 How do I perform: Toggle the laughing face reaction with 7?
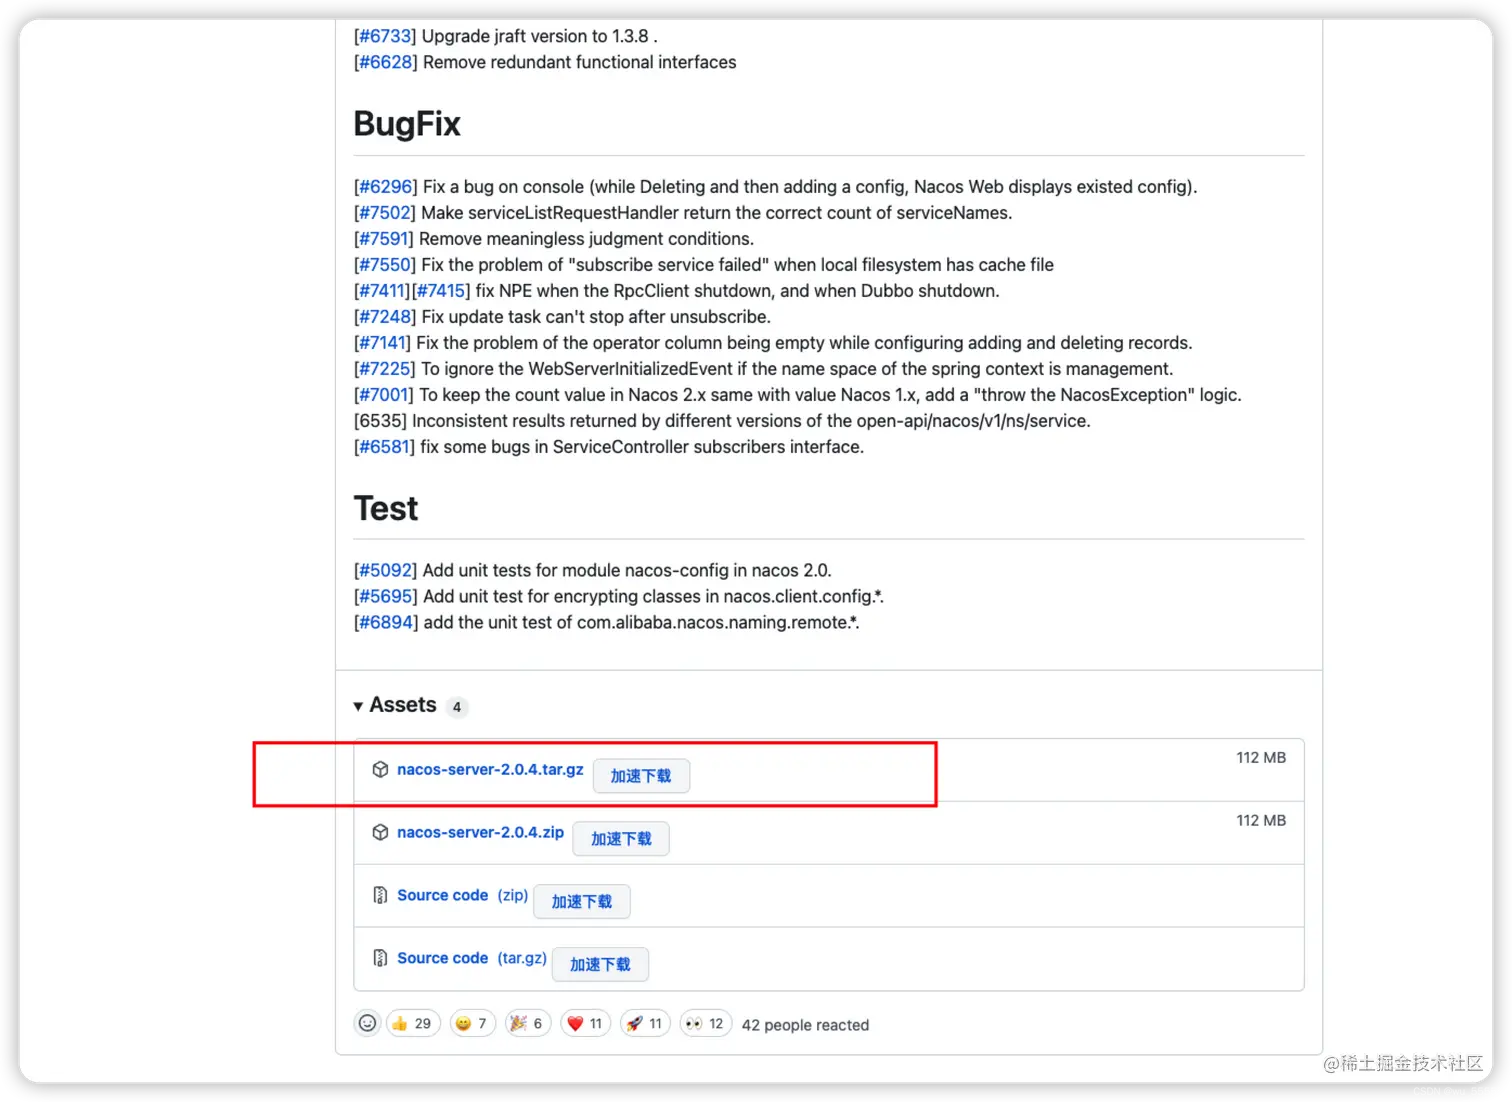click(473, 1023)
